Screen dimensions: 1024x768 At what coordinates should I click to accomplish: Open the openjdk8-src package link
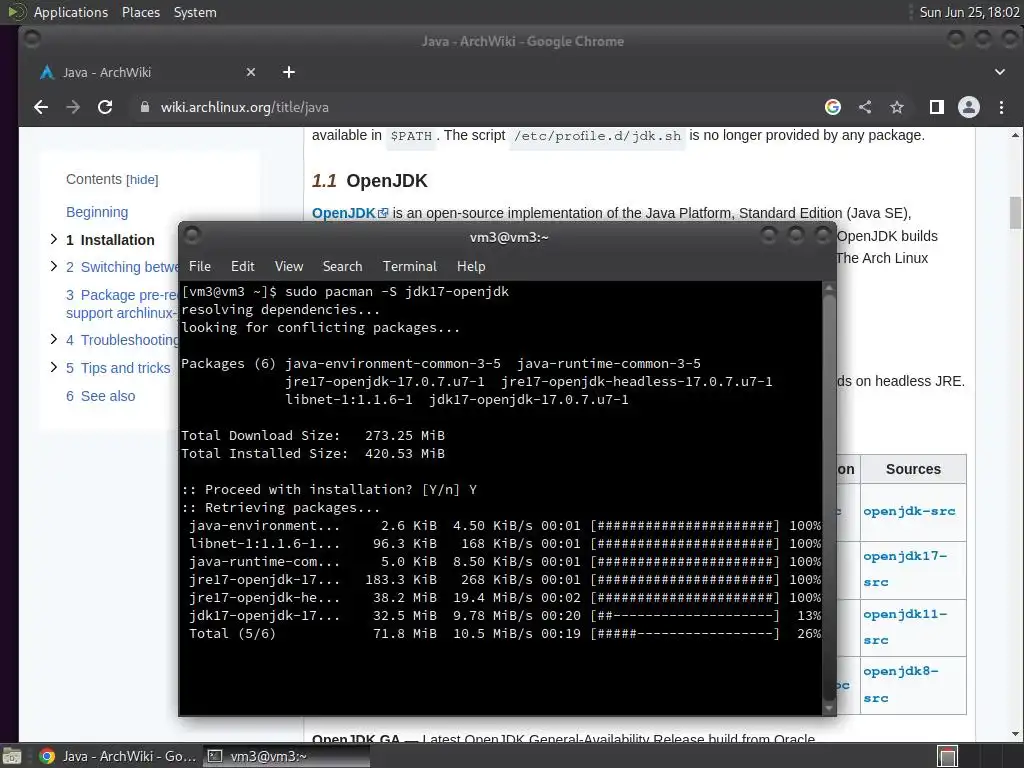click(x=901, y=684)
